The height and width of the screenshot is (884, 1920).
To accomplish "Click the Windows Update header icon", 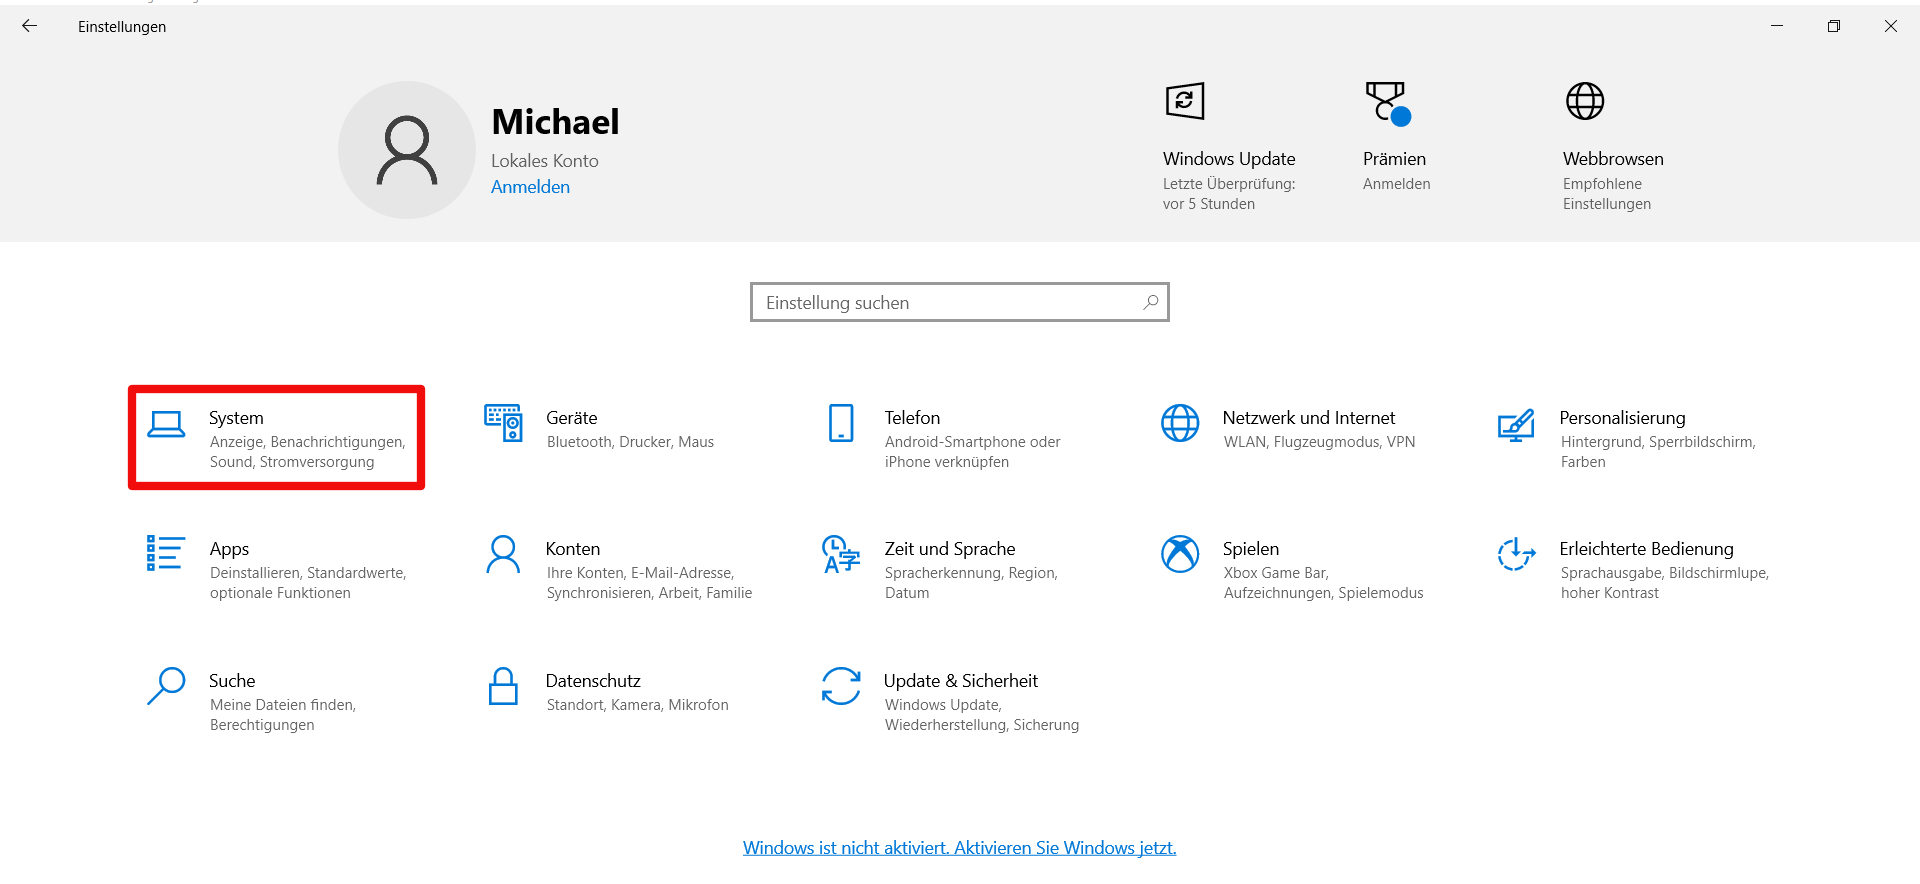I will pos(1185,101).
